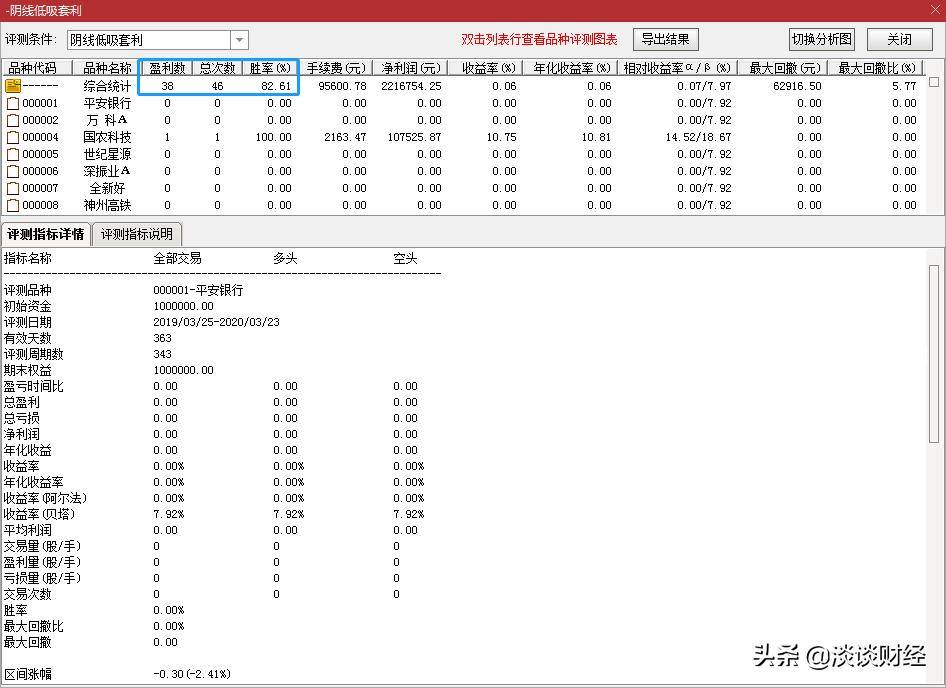Screen dimensions: 946x688
Task: Sort by the 净利润(元) column header
Action: click(x=410, y=68)
